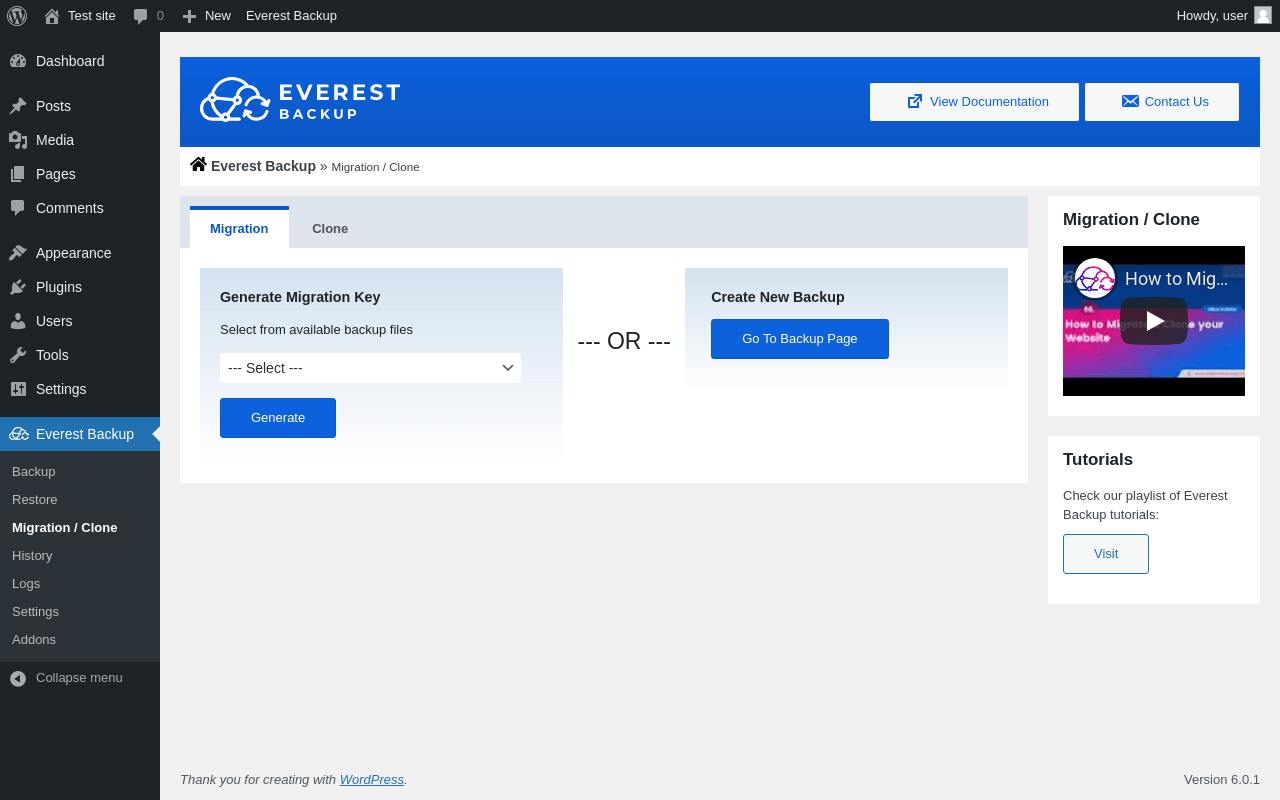Click the breadcrumb home icon
Viewport: 1280px width, 800px height.
[x=198, y=164]
